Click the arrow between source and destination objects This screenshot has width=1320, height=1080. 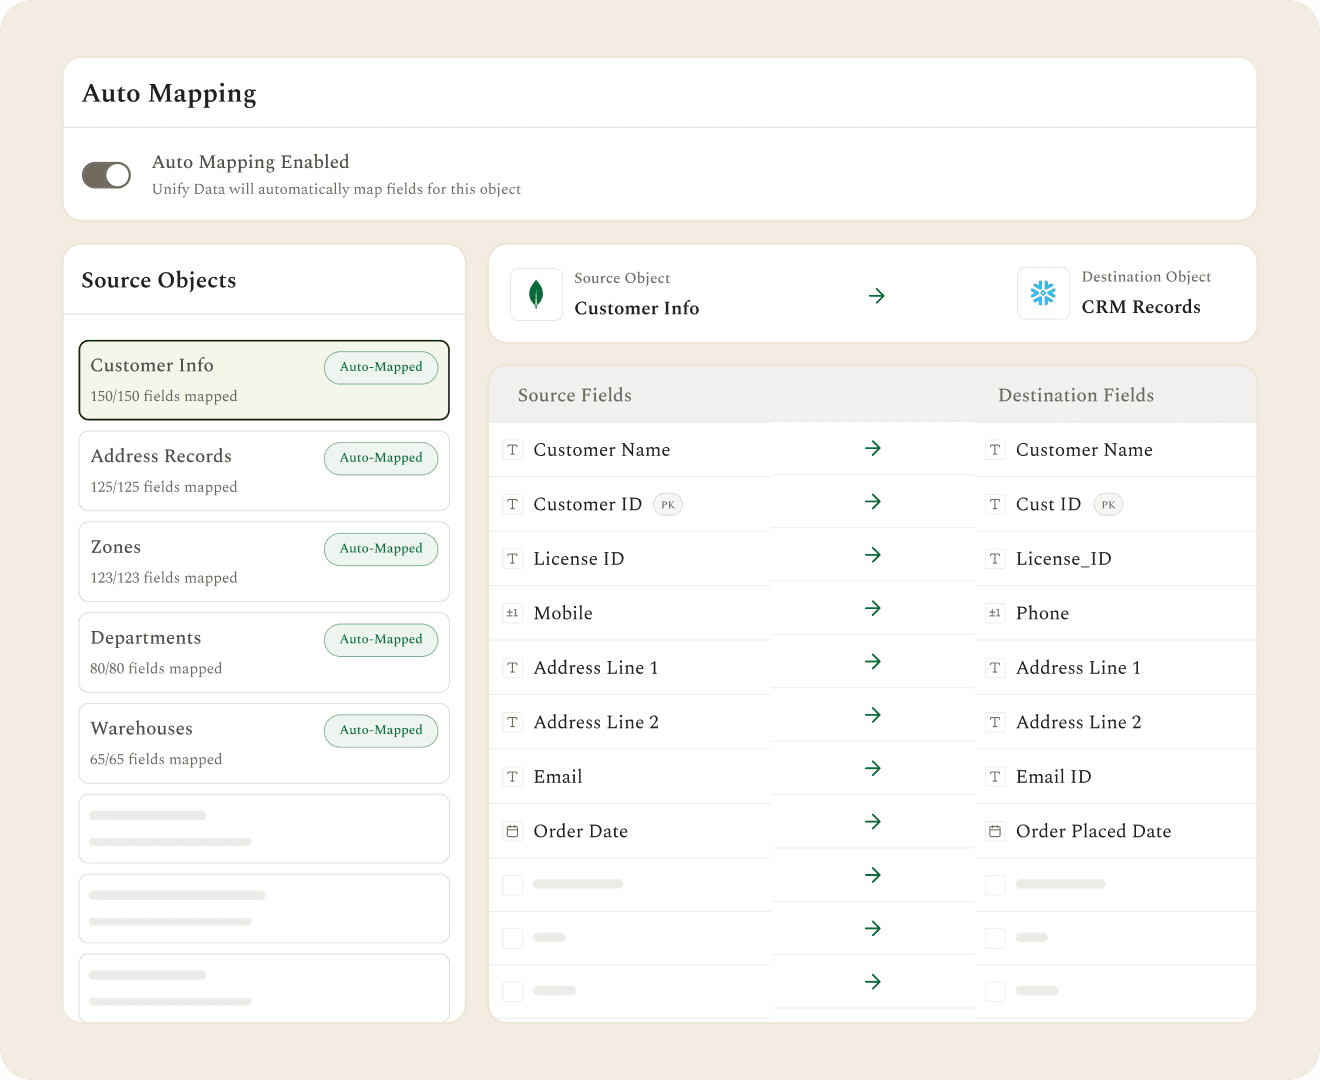pyautogui.click(x=877, y=296)
